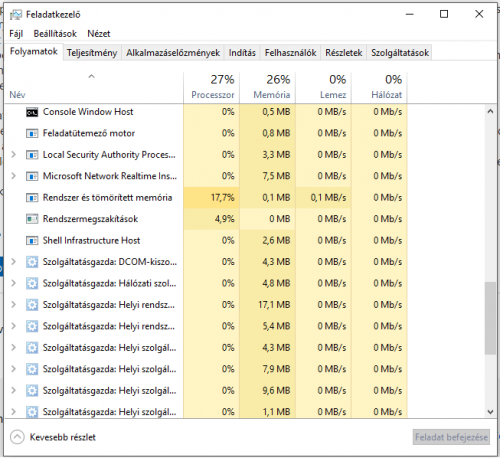Open the Nézet menu
The height and width of the screenshot is (458, 500).
99,34
